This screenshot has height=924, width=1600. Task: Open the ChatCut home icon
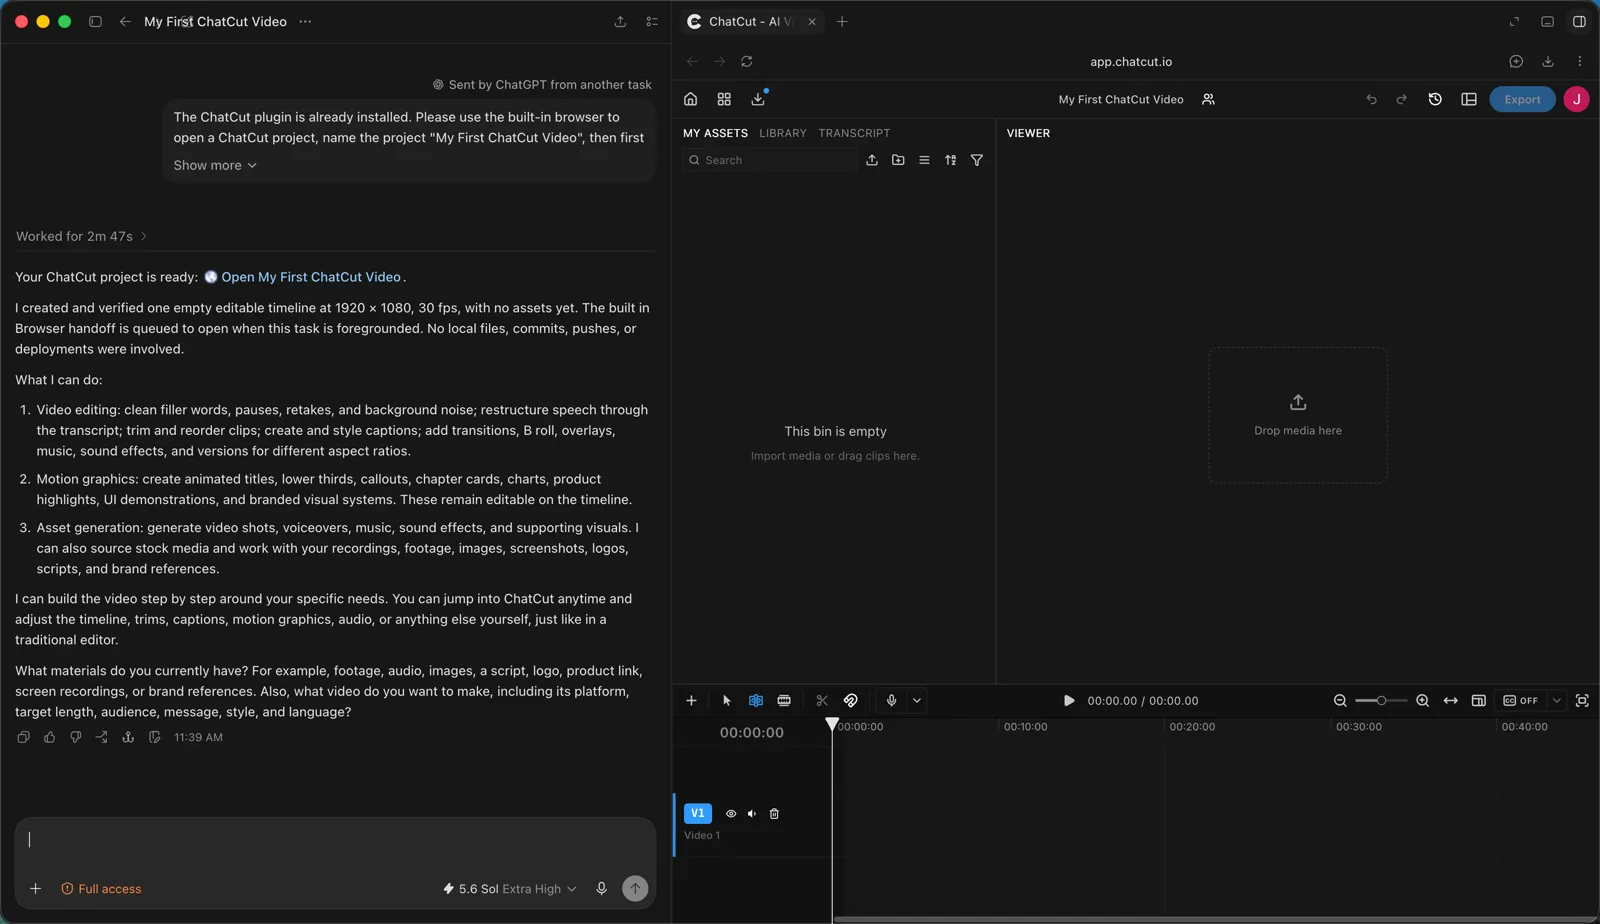(x=690, y=99)
